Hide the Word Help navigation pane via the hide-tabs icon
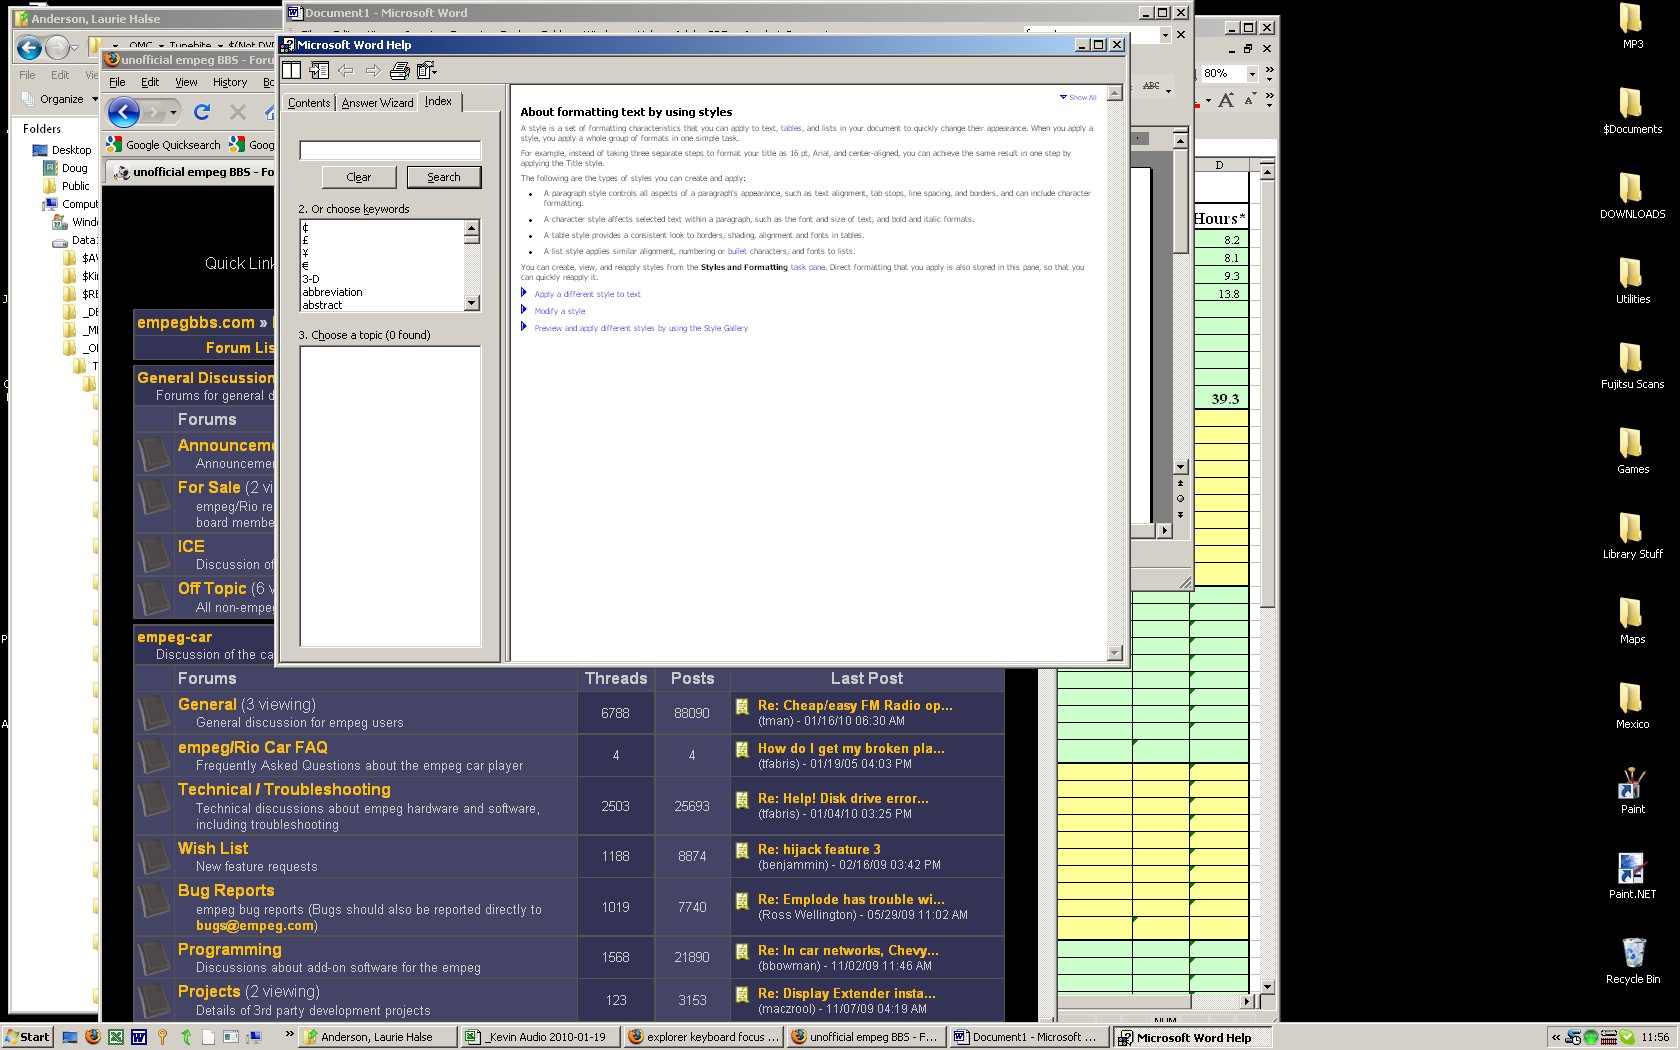The image size is (1680, 1050). [x=319, y=70]
